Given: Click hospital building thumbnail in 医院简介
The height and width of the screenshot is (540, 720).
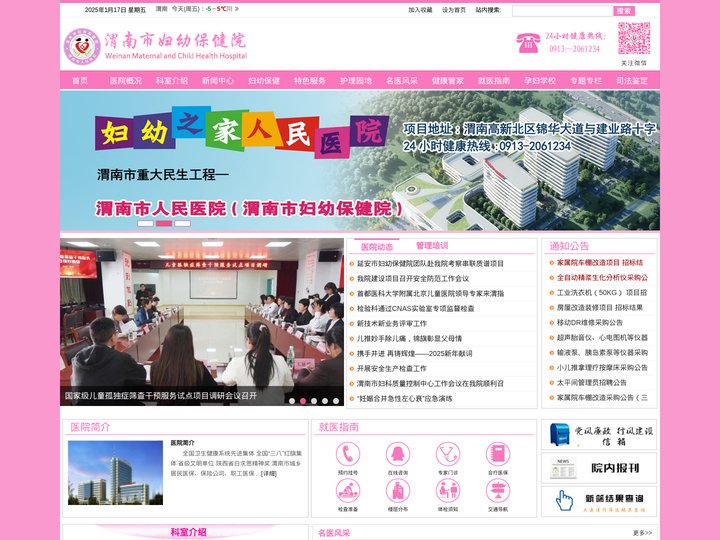Looking at the screenshot, I should pyautogui.click(x=115, y=472).
